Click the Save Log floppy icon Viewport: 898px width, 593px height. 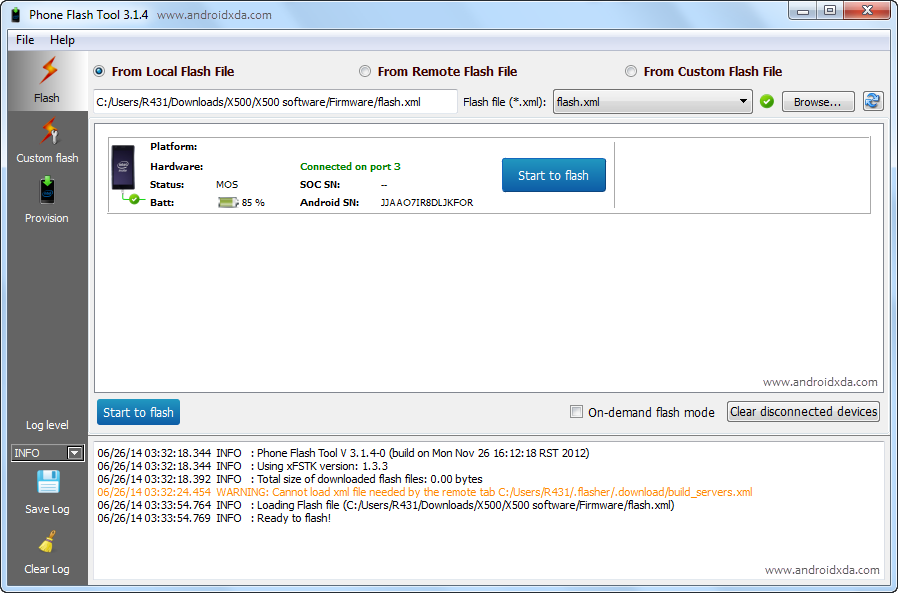48,482
